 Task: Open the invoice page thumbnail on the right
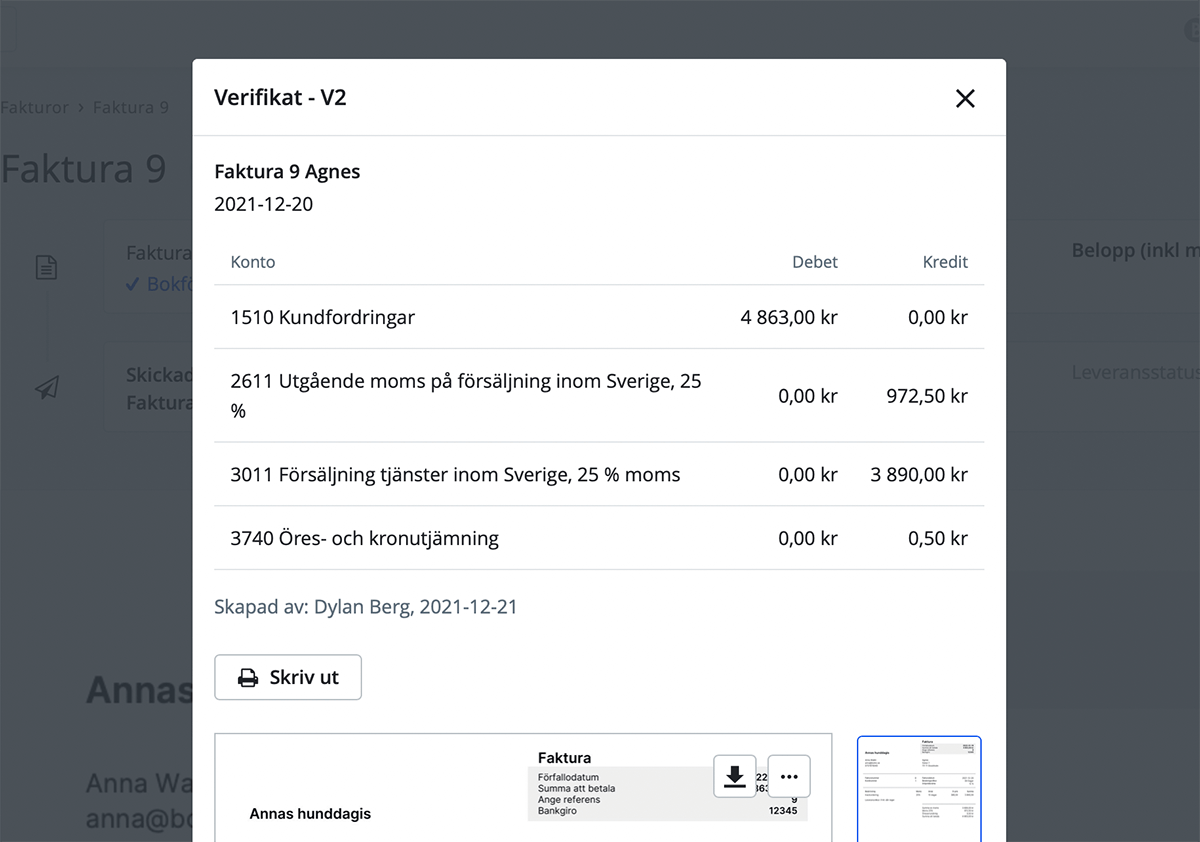pos(919,789)
